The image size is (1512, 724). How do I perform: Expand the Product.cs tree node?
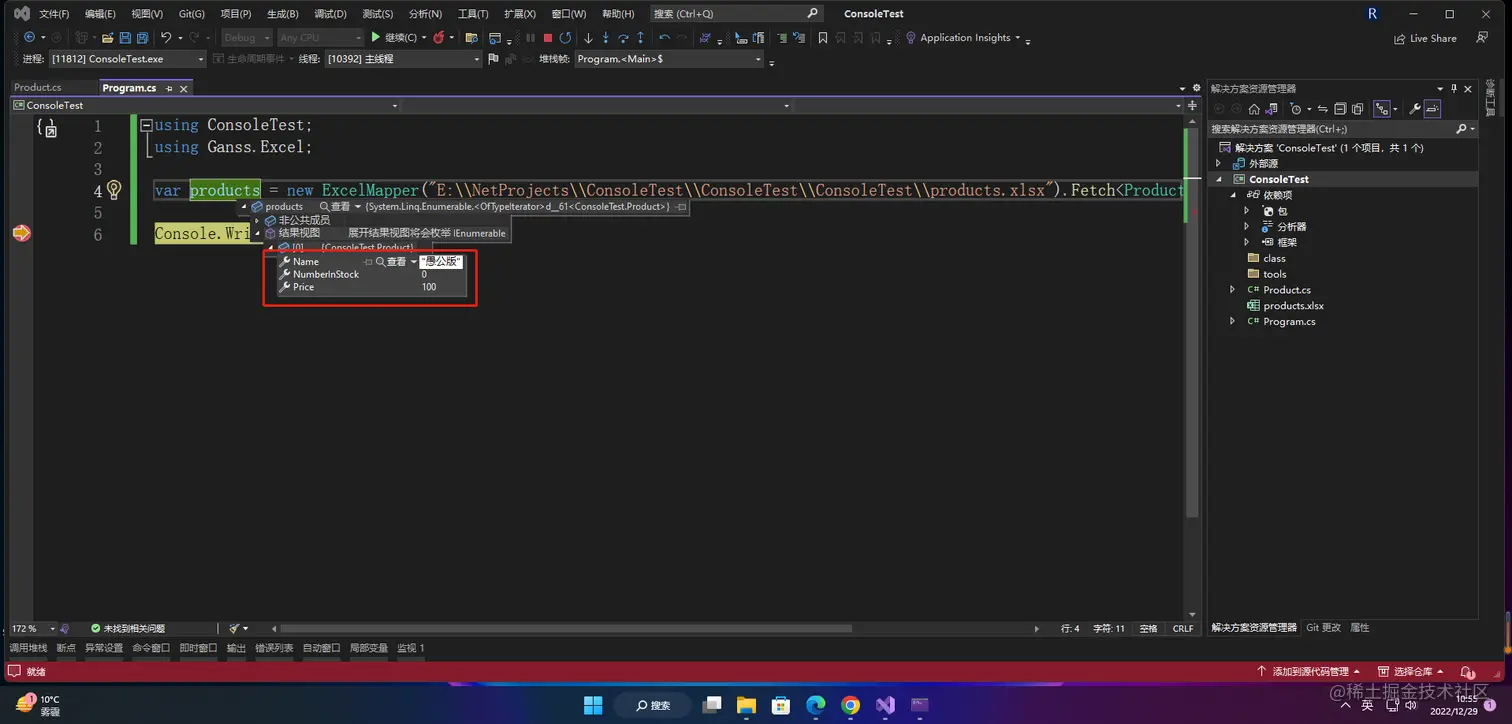(1232, 290)
